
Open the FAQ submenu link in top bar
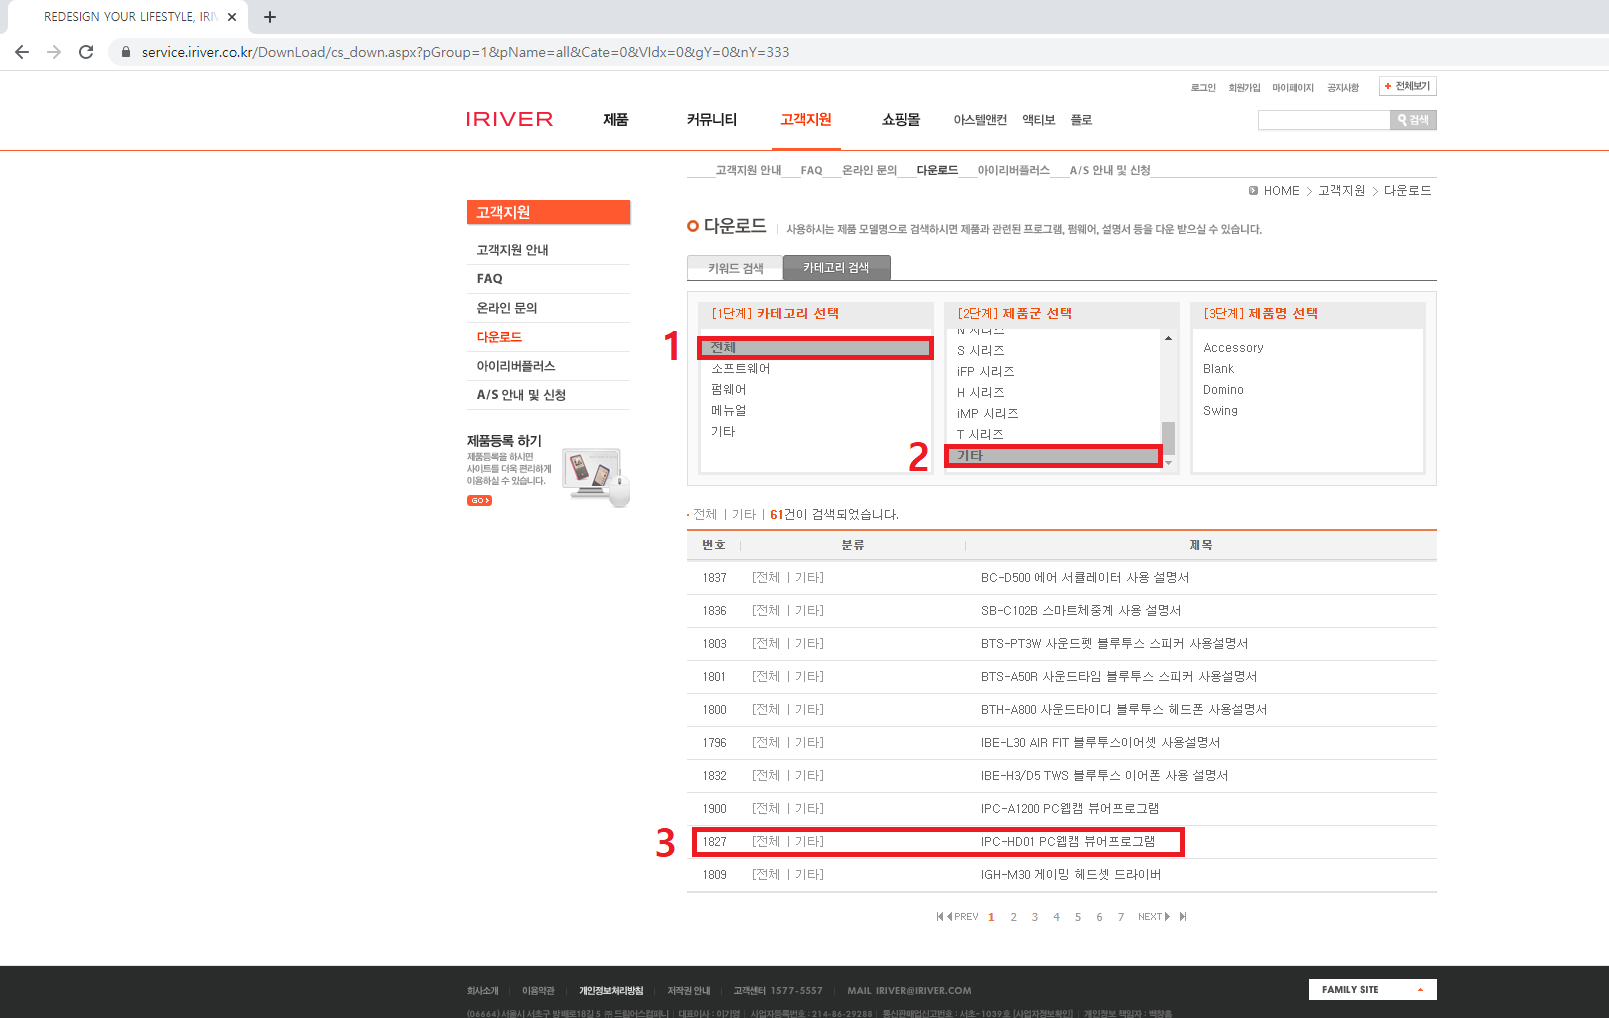pyautogui.click(x=811, y=170)
